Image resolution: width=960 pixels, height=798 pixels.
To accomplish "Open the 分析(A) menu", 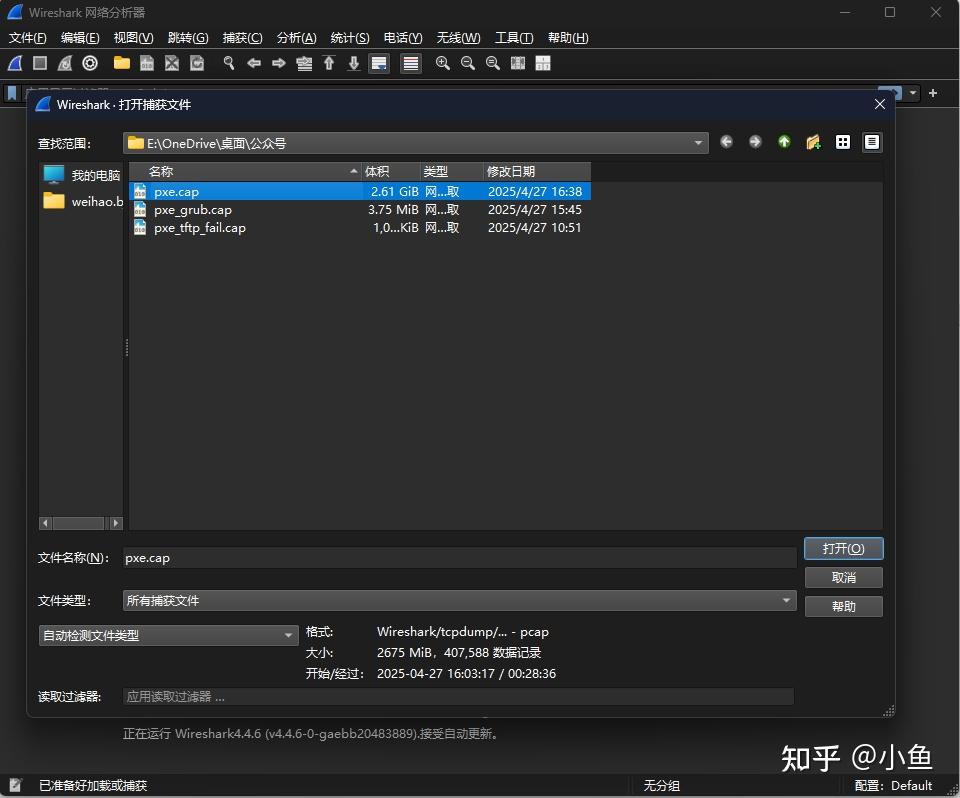I will 296,38.
